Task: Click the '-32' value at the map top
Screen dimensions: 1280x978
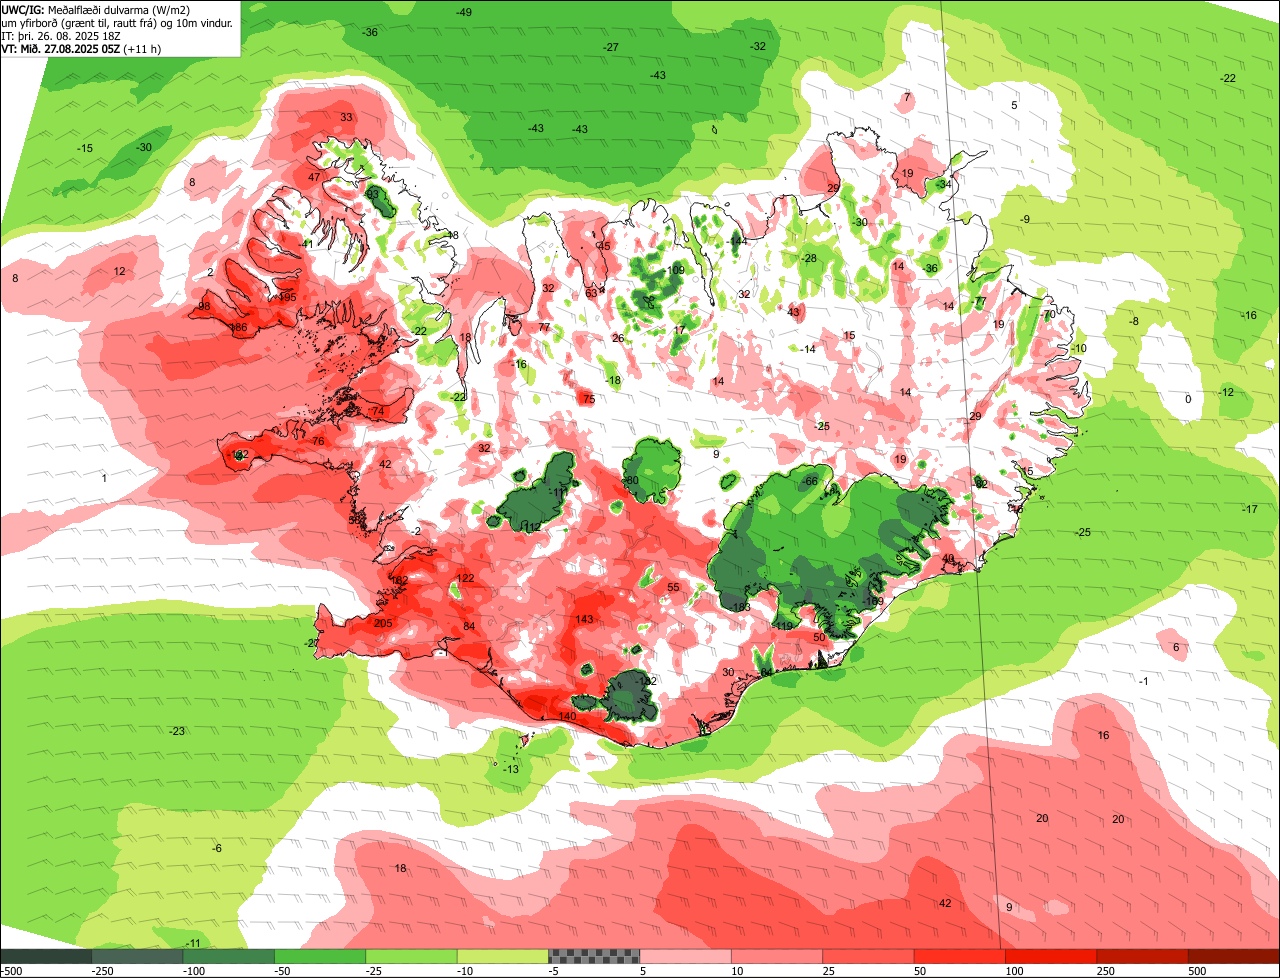Action: coord(758,46)
